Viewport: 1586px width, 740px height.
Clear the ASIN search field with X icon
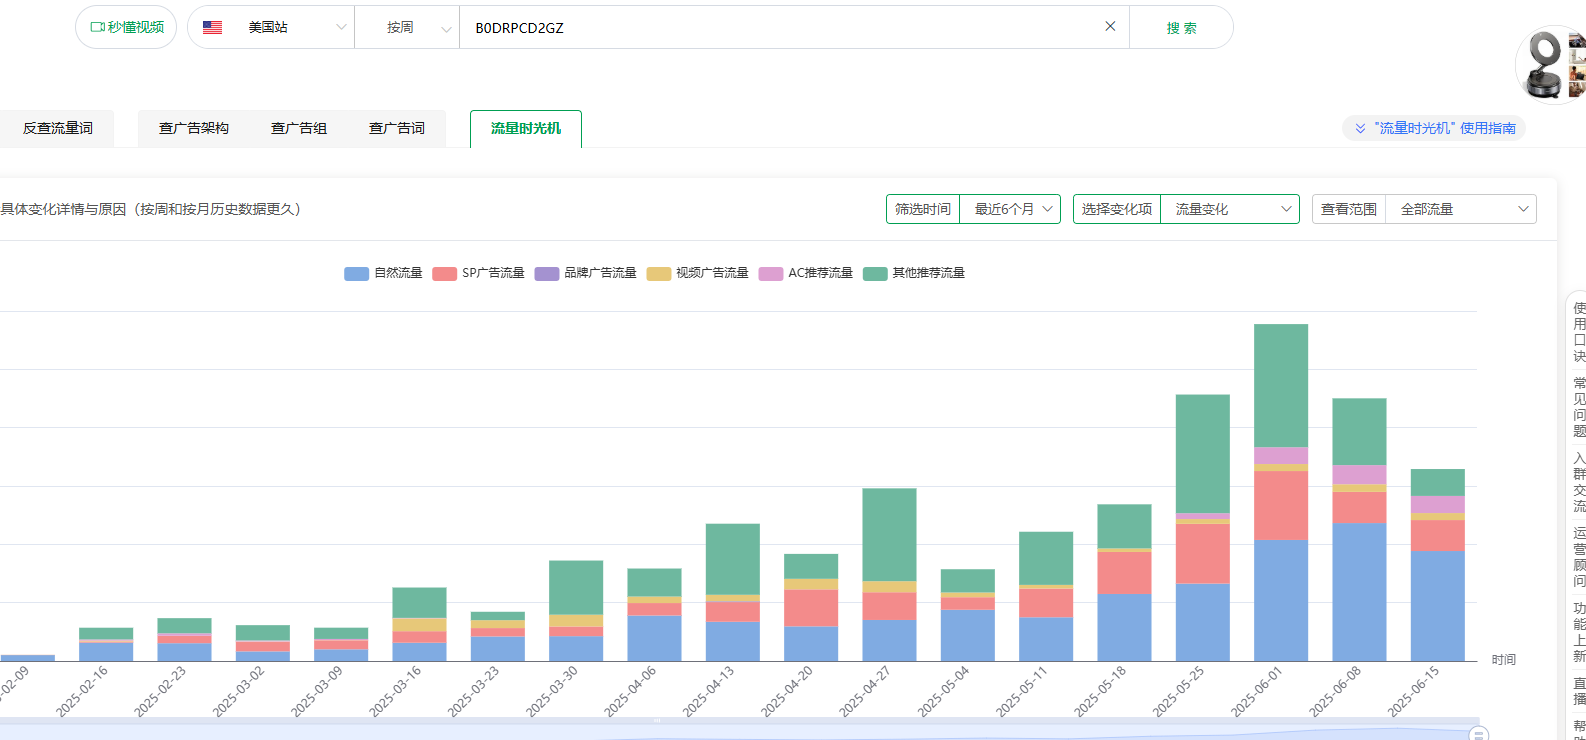click(1110, 27)
